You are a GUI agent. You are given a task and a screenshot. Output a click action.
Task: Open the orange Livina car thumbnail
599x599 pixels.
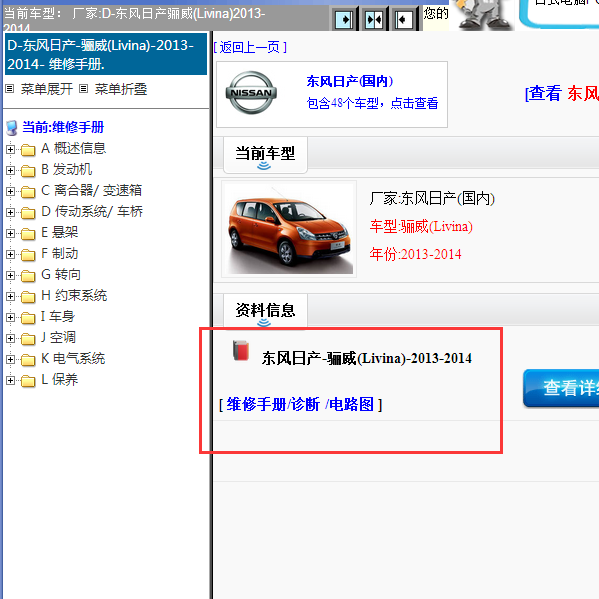click(289, 229)
